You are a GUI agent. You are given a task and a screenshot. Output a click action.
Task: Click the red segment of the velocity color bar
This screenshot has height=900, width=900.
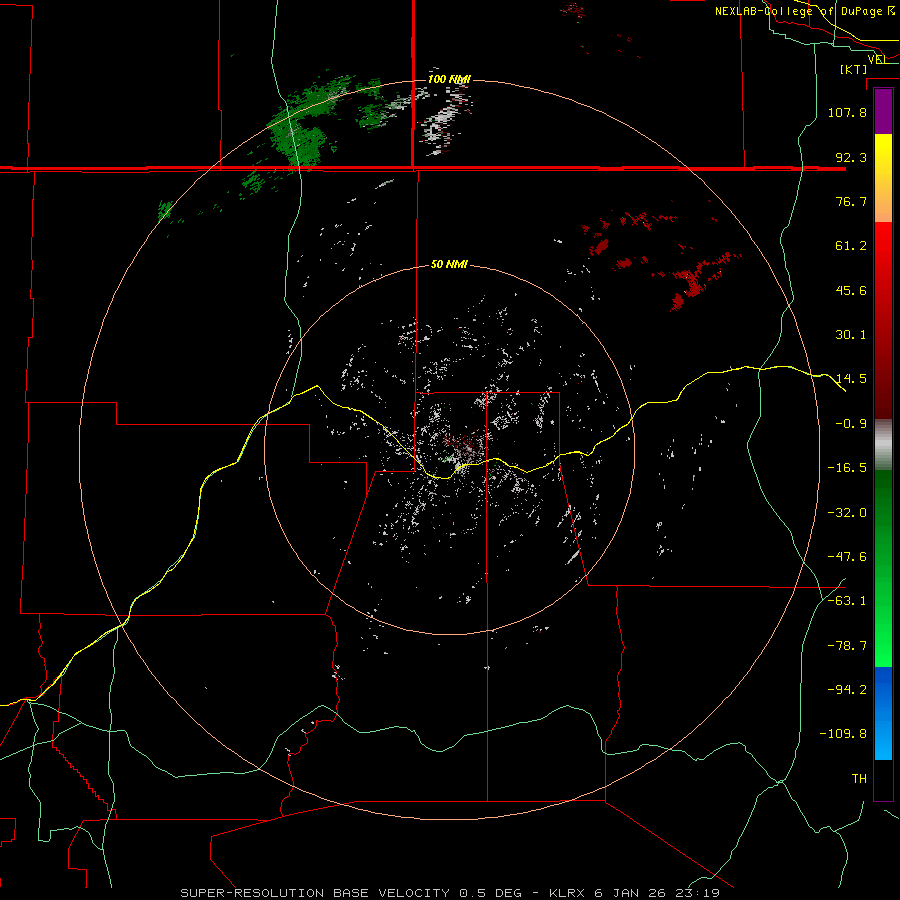tap(883, 320)
